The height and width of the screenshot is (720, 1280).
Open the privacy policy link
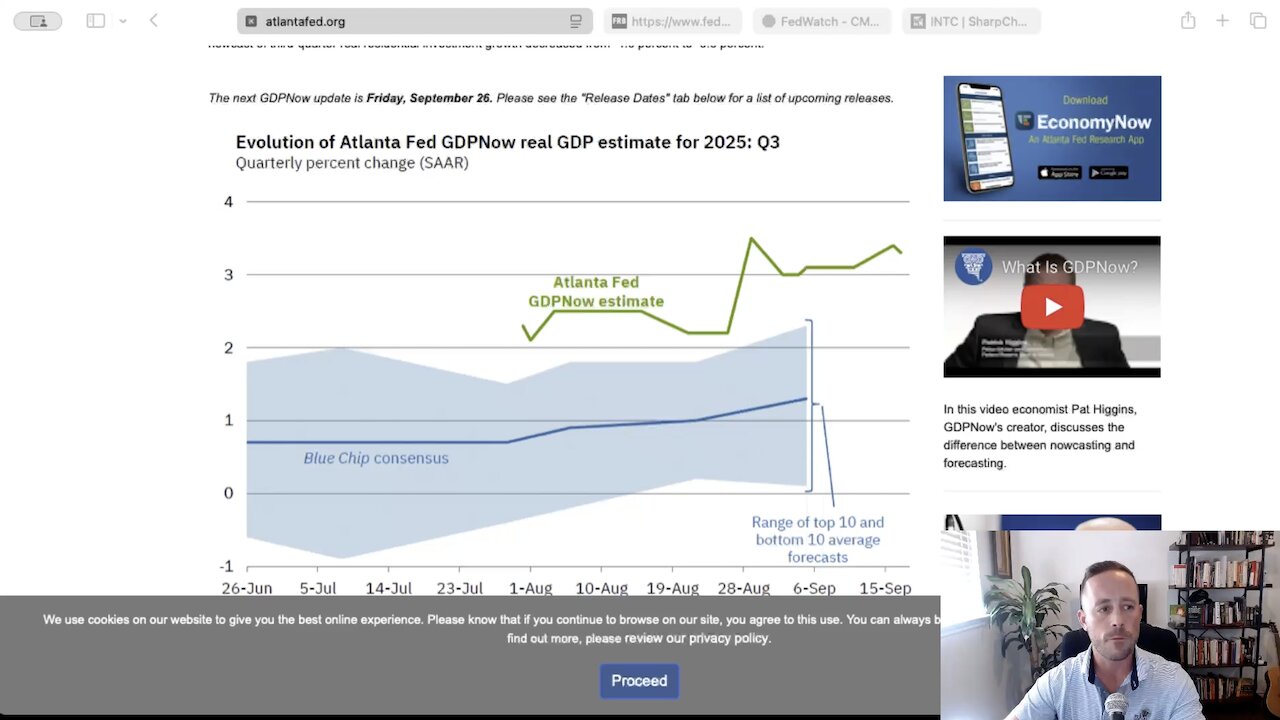tap(729, 638)
